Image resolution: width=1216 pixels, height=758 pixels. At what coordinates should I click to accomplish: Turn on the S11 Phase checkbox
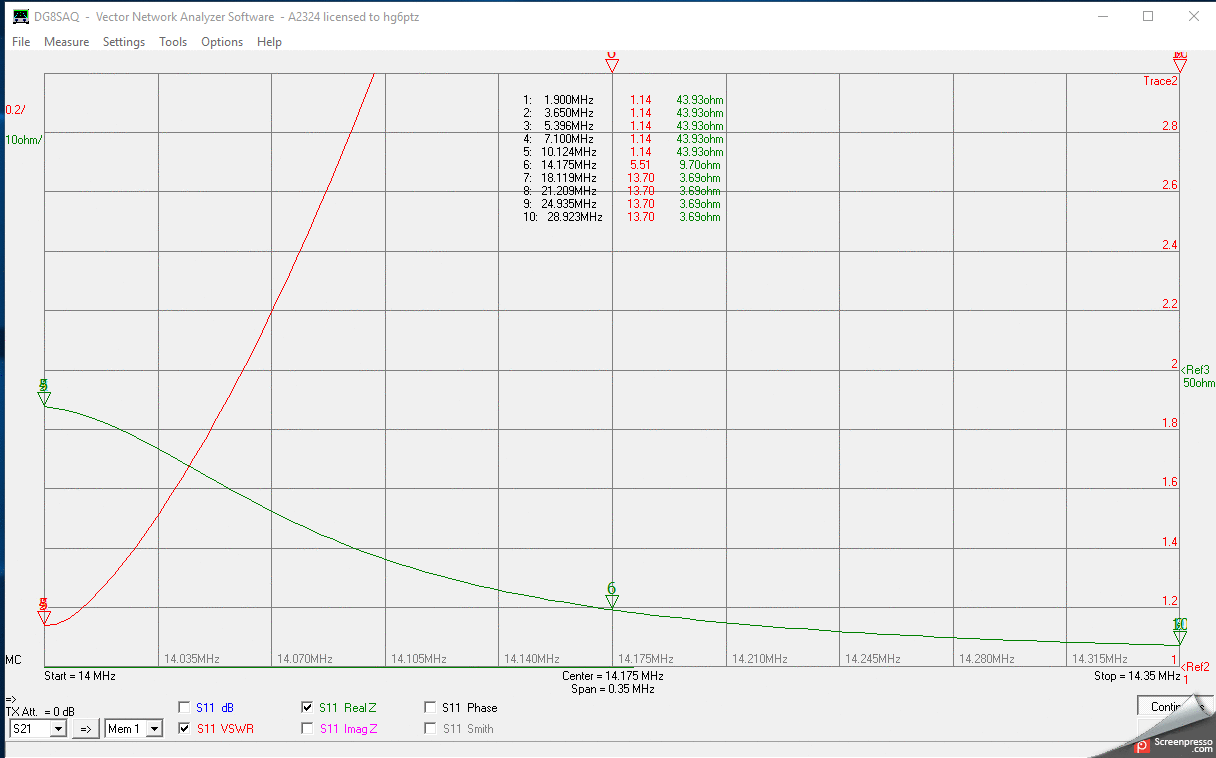tap(430, 708)
